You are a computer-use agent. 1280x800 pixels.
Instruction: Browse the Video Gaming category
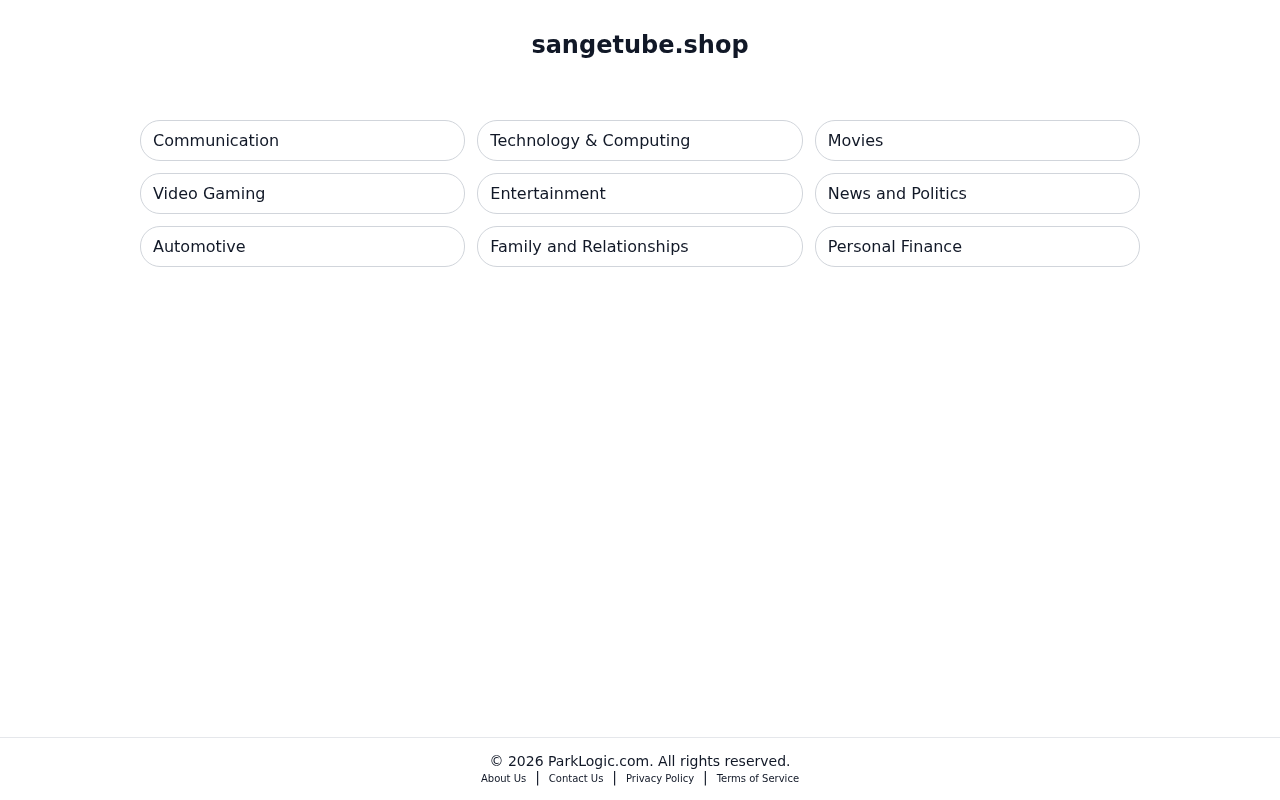[x=302, y=193]
